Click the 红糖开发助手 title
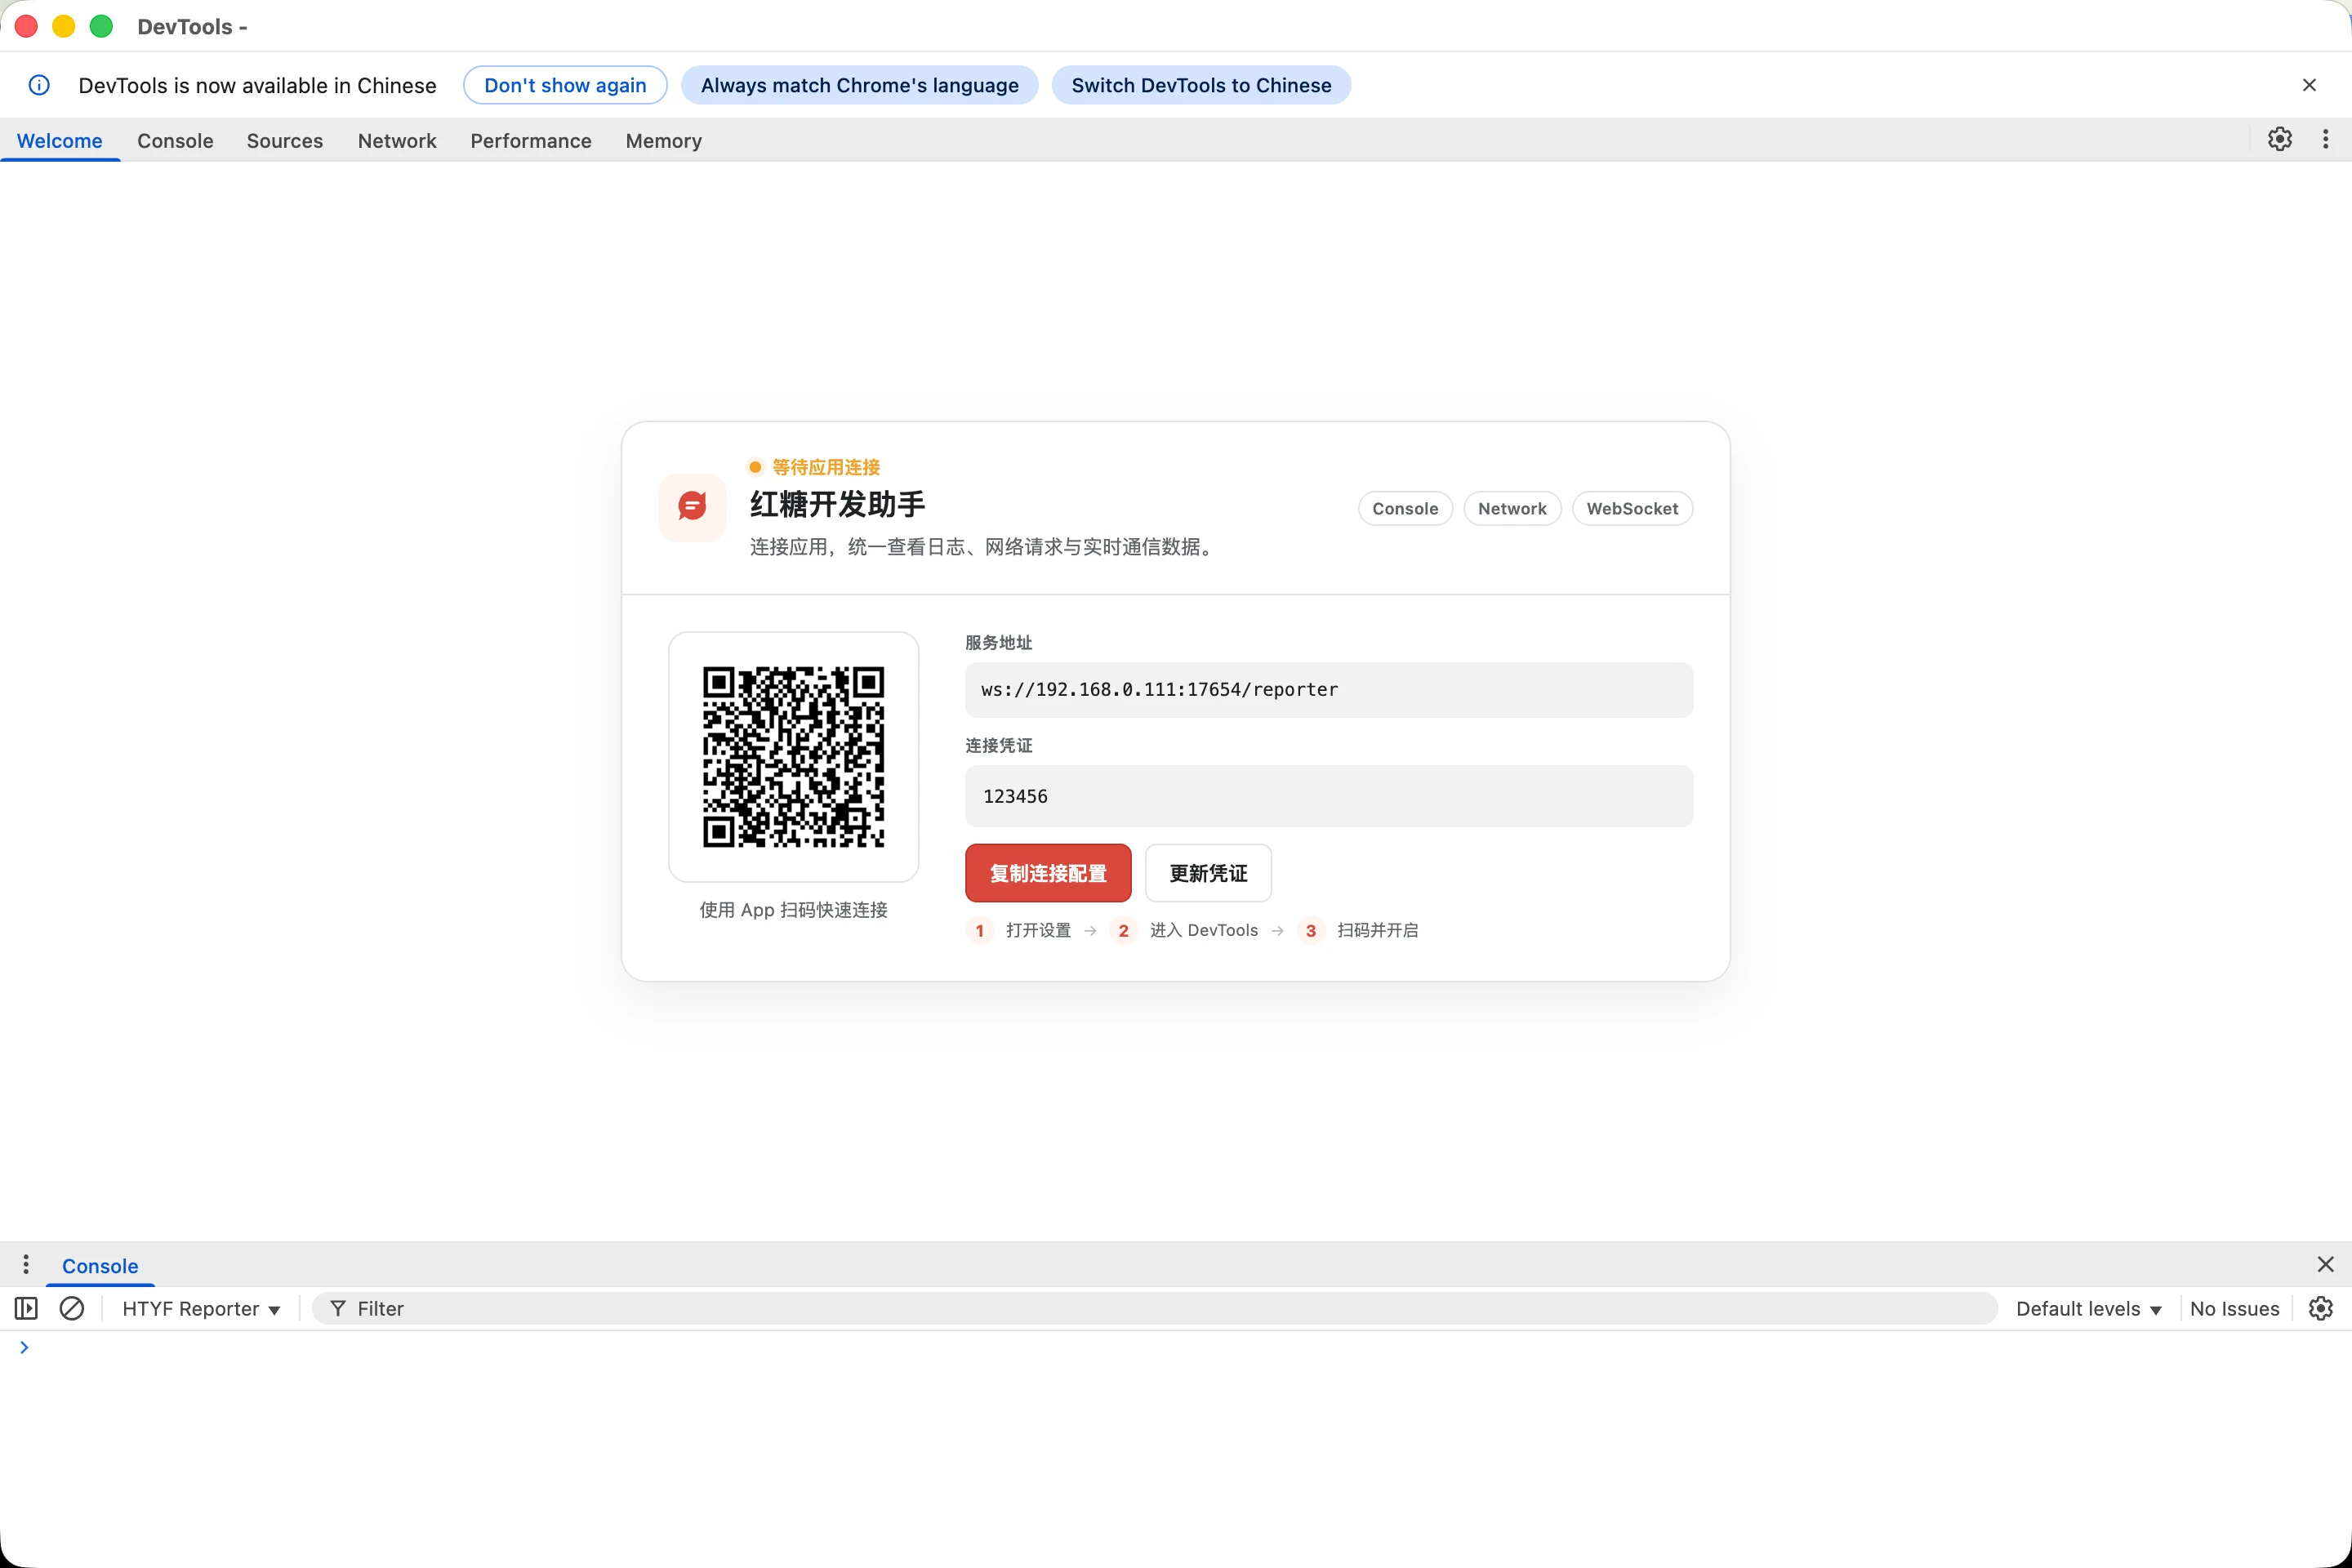2352x1568 pixels. coord(838,504)
